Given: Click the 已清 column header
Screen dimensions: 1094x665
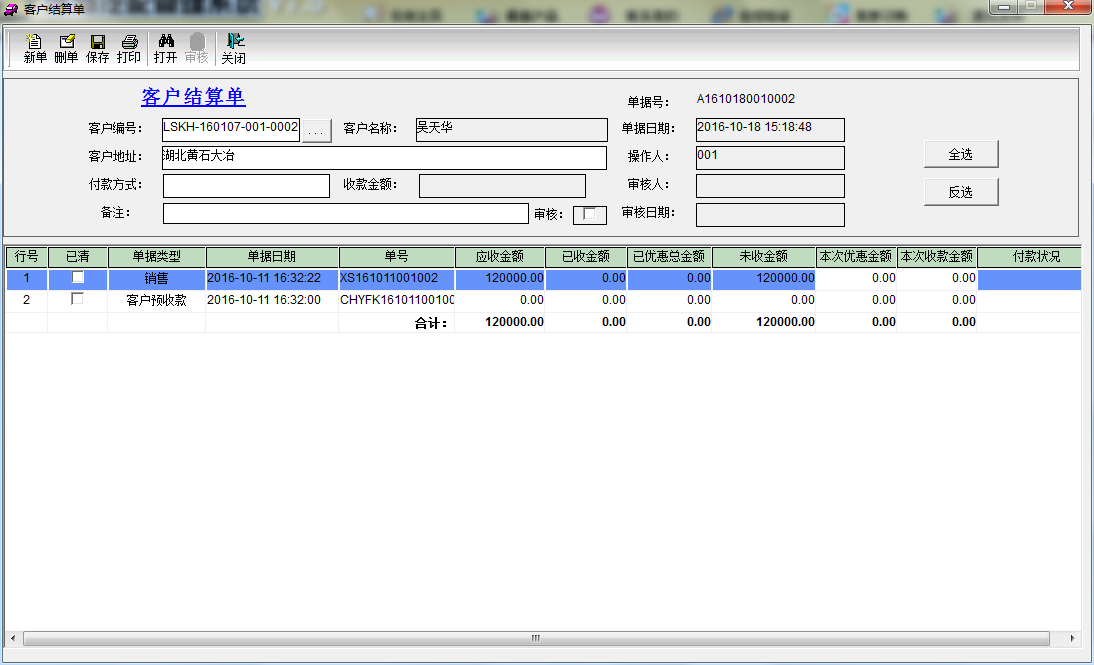Looking at the screenshot, I should pos(77,257).
